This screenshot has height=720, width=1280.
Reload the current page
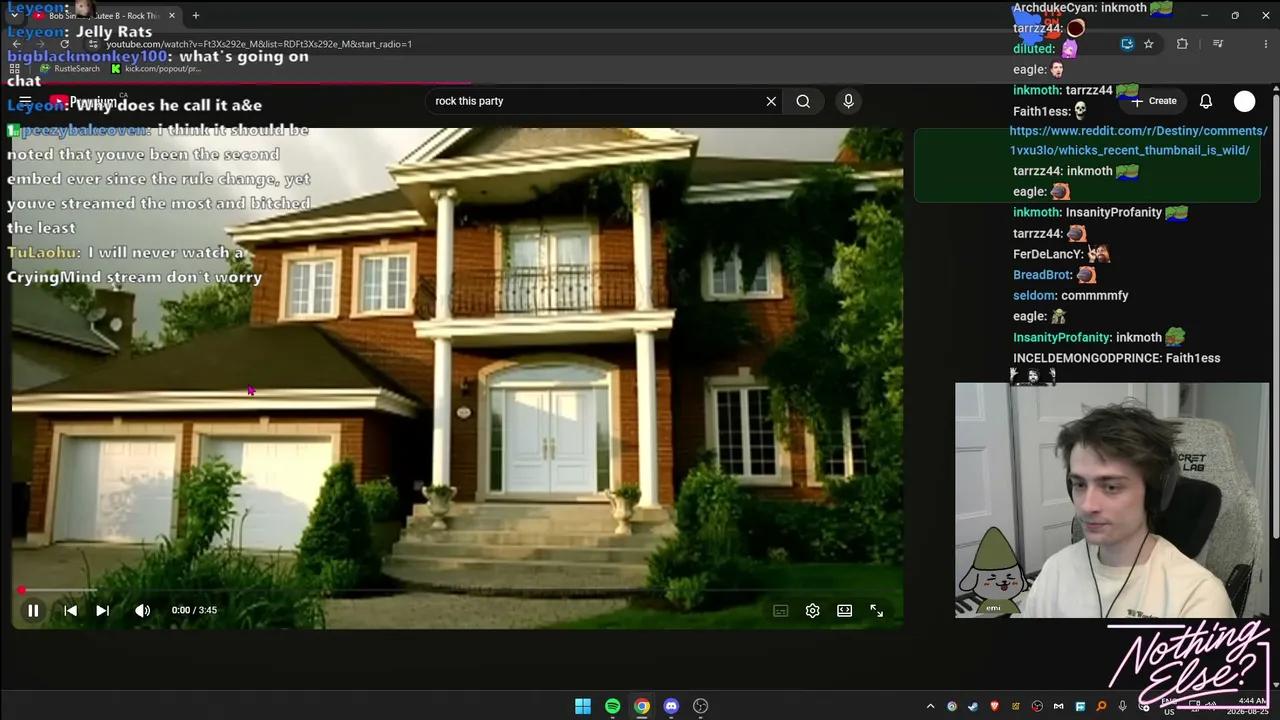point(65,44)
